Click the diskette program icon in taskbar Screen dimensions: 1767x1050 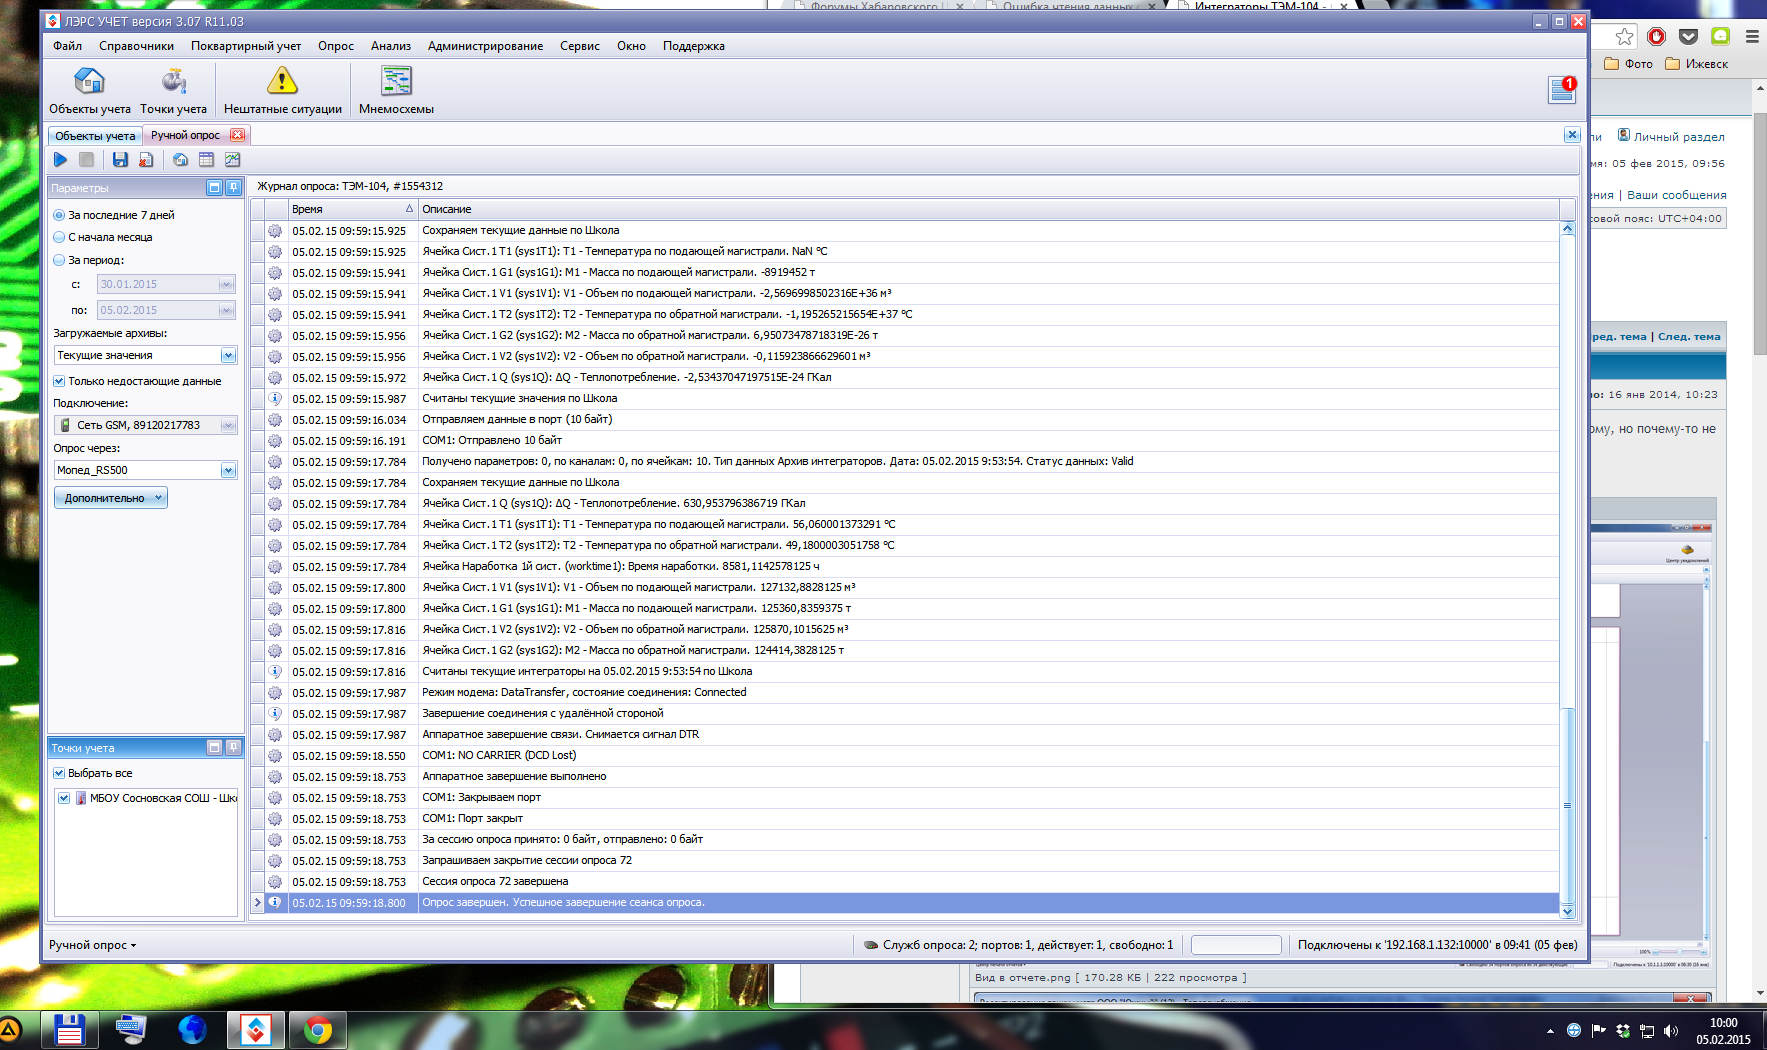tap(69, 1030)
